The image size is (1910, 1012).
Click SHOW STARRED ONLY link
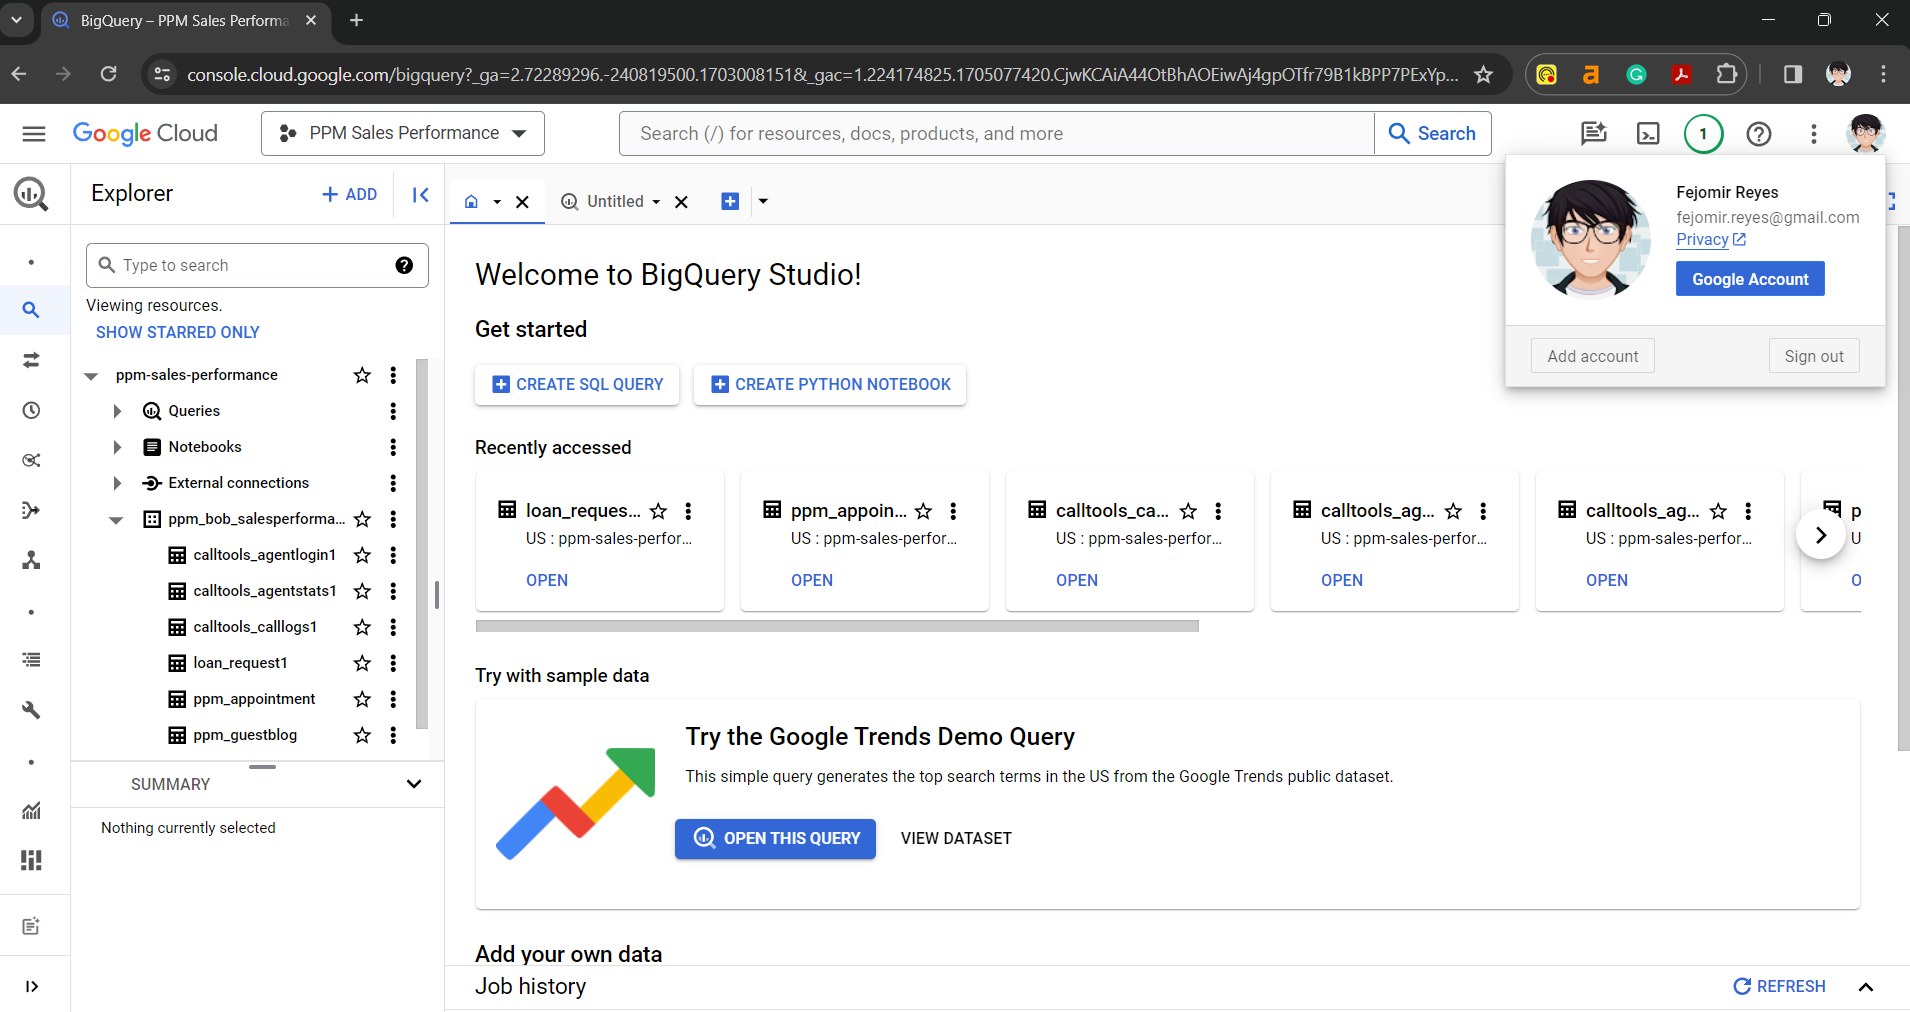[177, 332]
